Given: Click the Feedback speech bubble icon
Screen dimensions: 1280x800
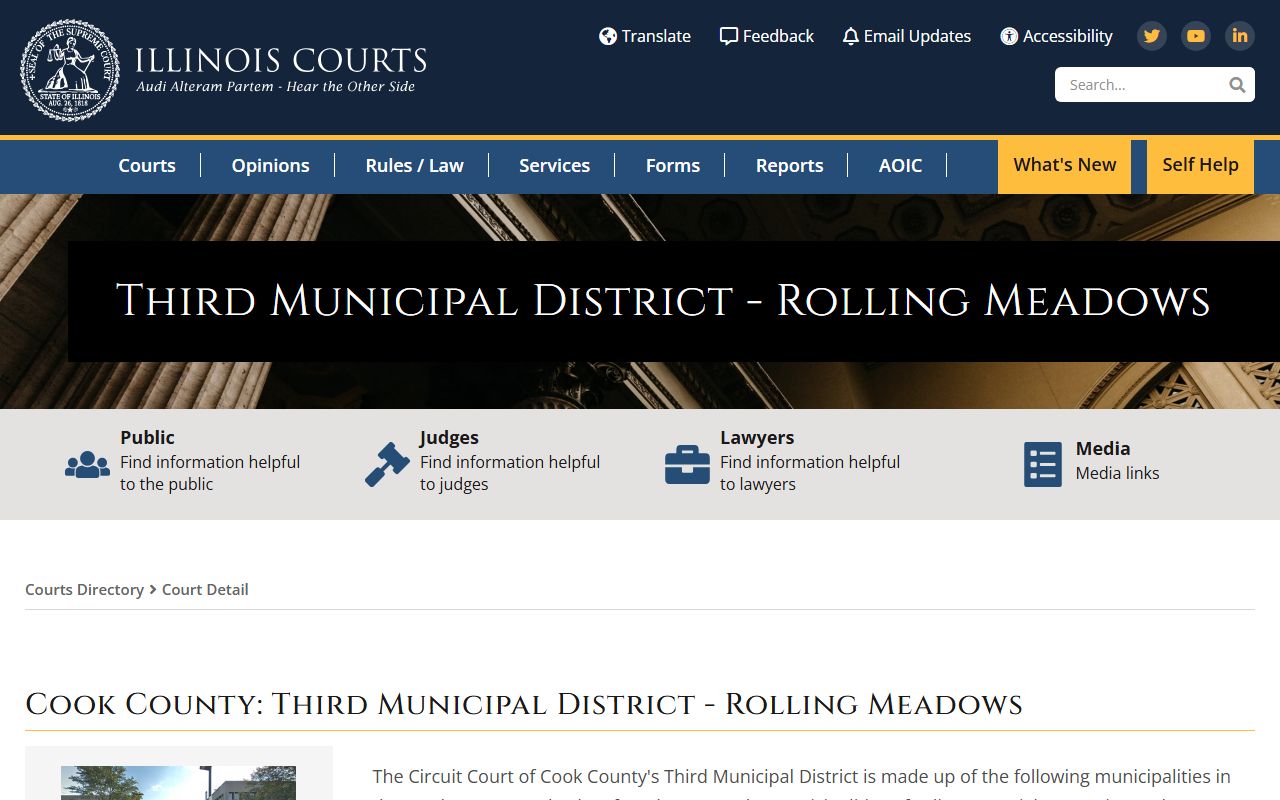Looking at the screenshot, I should pyautogui.click(x=729, y=36).
